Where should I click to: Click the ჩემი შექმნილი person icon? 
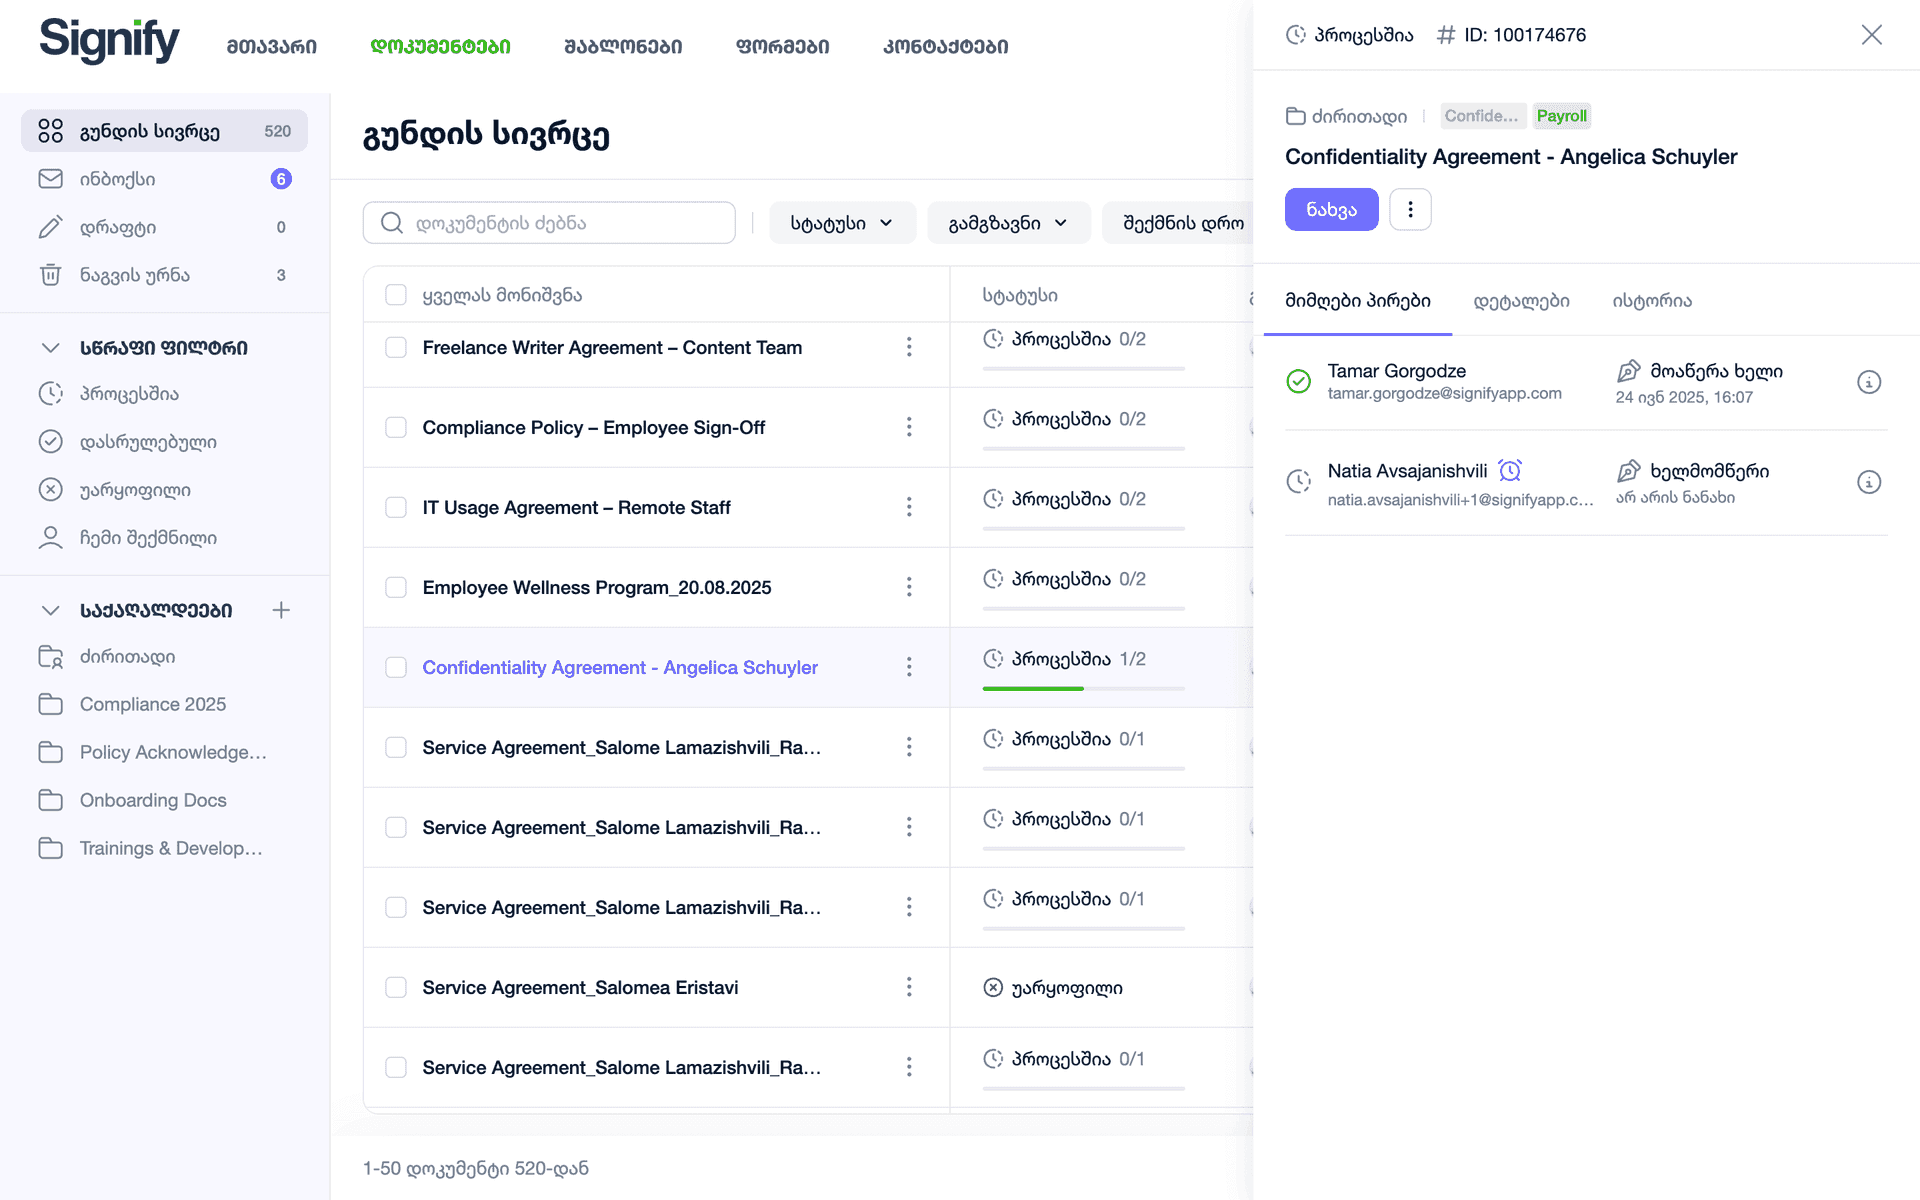pos(50,538)
